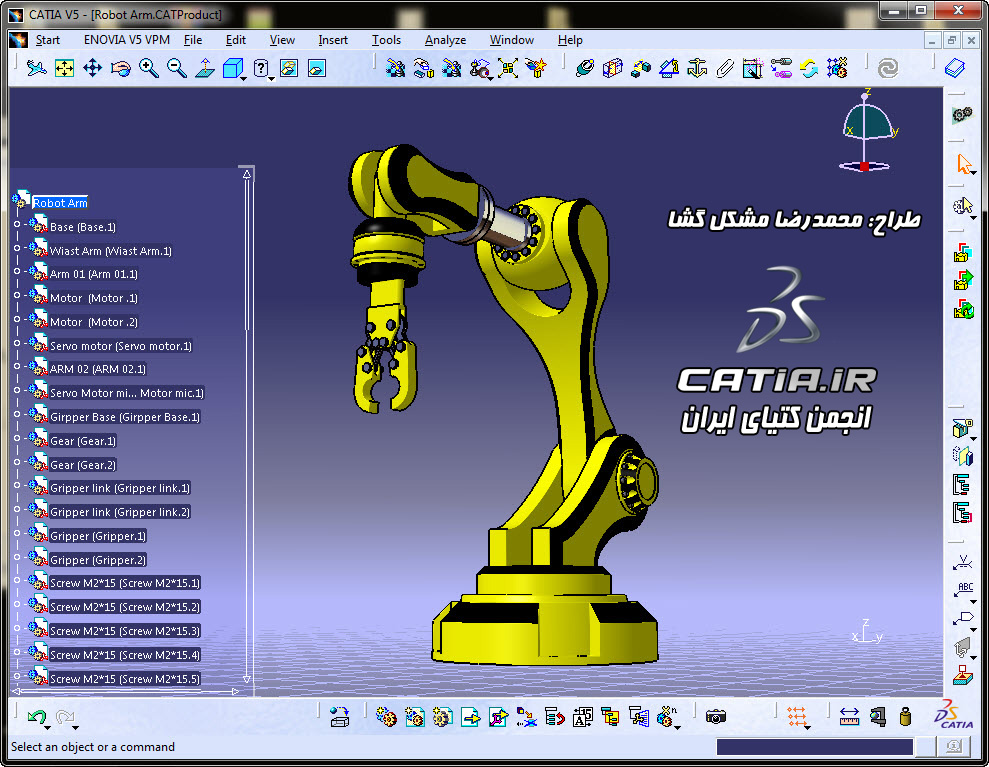Select the Measure Between ruler tool
The height and width of the screenshot is (767, 989).
(x=850, y=717)
